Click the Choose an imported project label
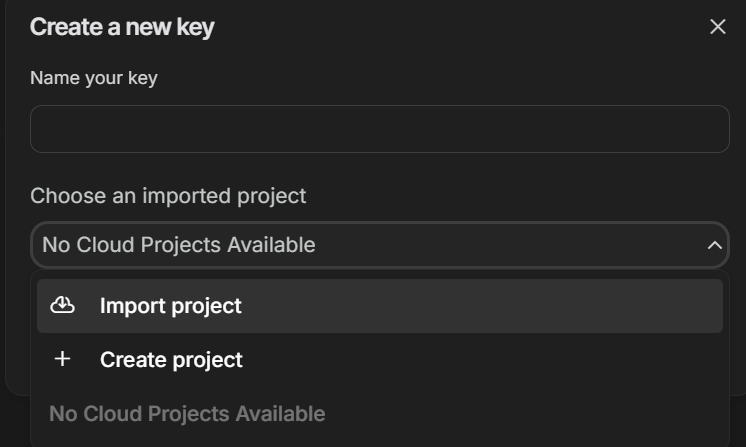 (x=168, y=196)
